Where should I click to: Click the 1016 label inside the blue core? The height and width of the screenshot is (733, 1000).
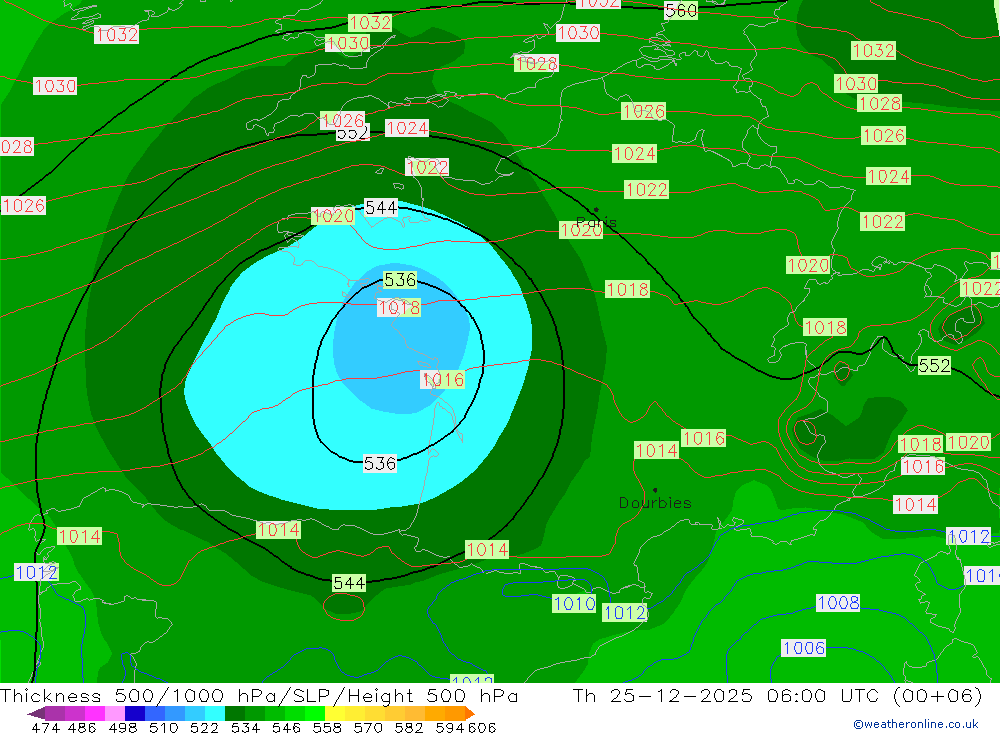tap(443, 380)
